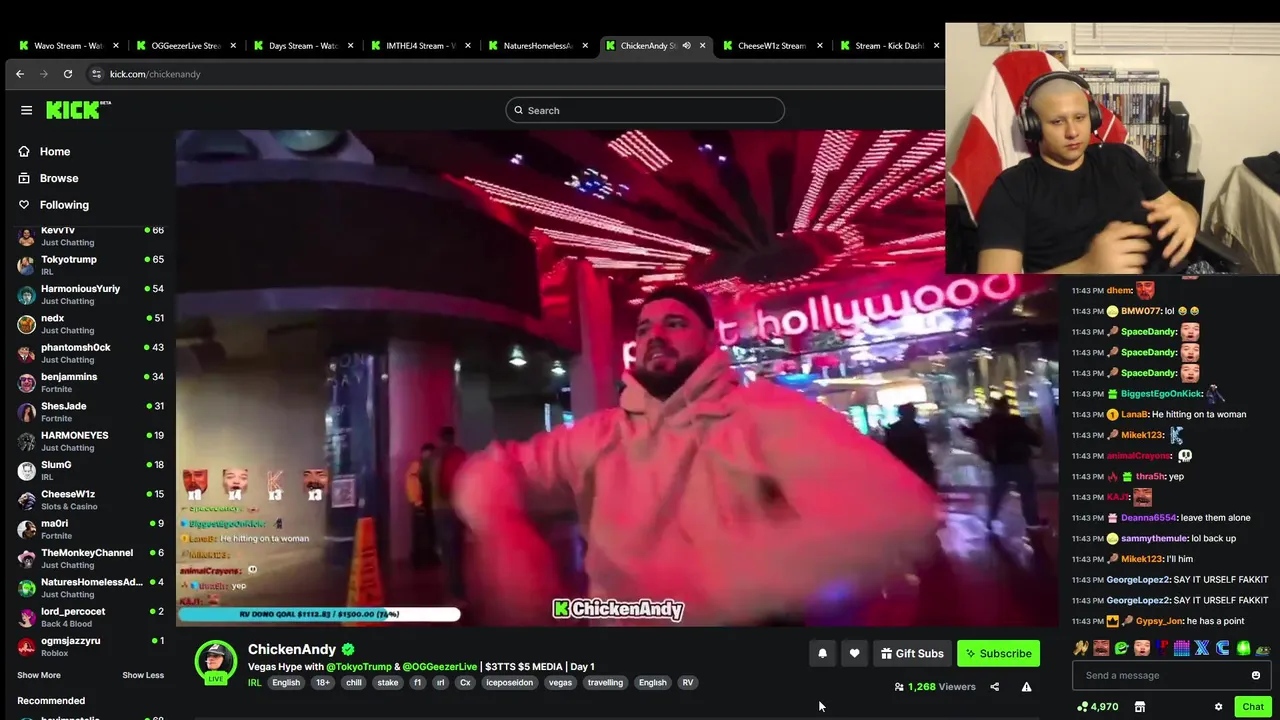1280x720 pixels.
Task: Open KevvTv channel in the sidebar
Action: pyautogui.click(x=90, y=236)
